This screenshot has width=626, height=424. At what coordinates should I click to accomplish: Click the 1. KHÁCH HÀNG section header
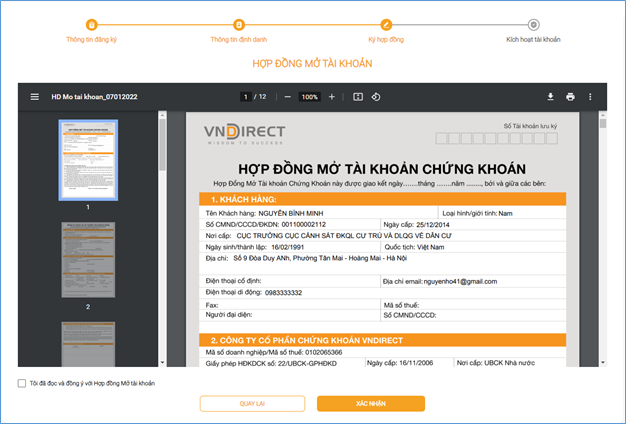[382, 199]
